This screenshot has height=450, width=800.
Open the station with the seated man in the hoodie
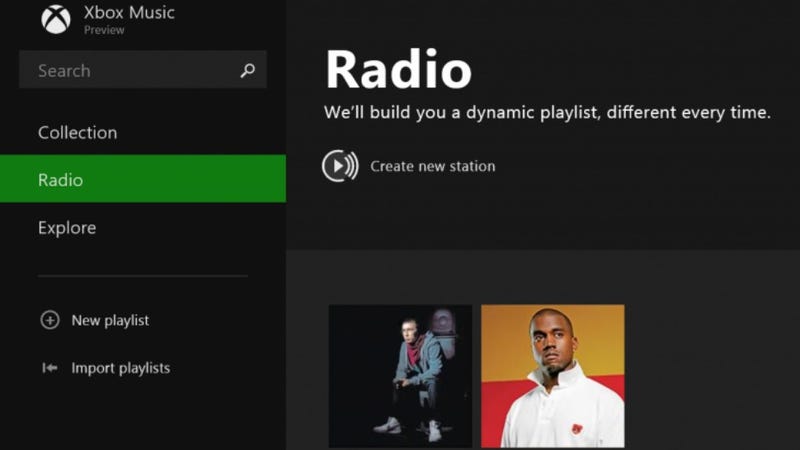400,376
